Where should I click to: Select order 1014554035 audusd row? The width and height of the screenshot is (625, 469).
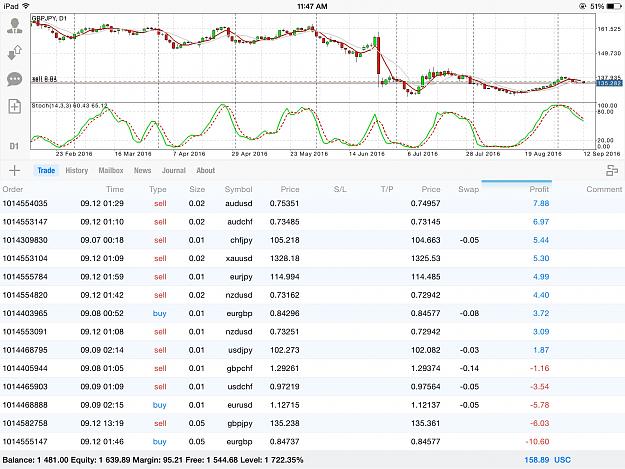[x=312, y=203]
